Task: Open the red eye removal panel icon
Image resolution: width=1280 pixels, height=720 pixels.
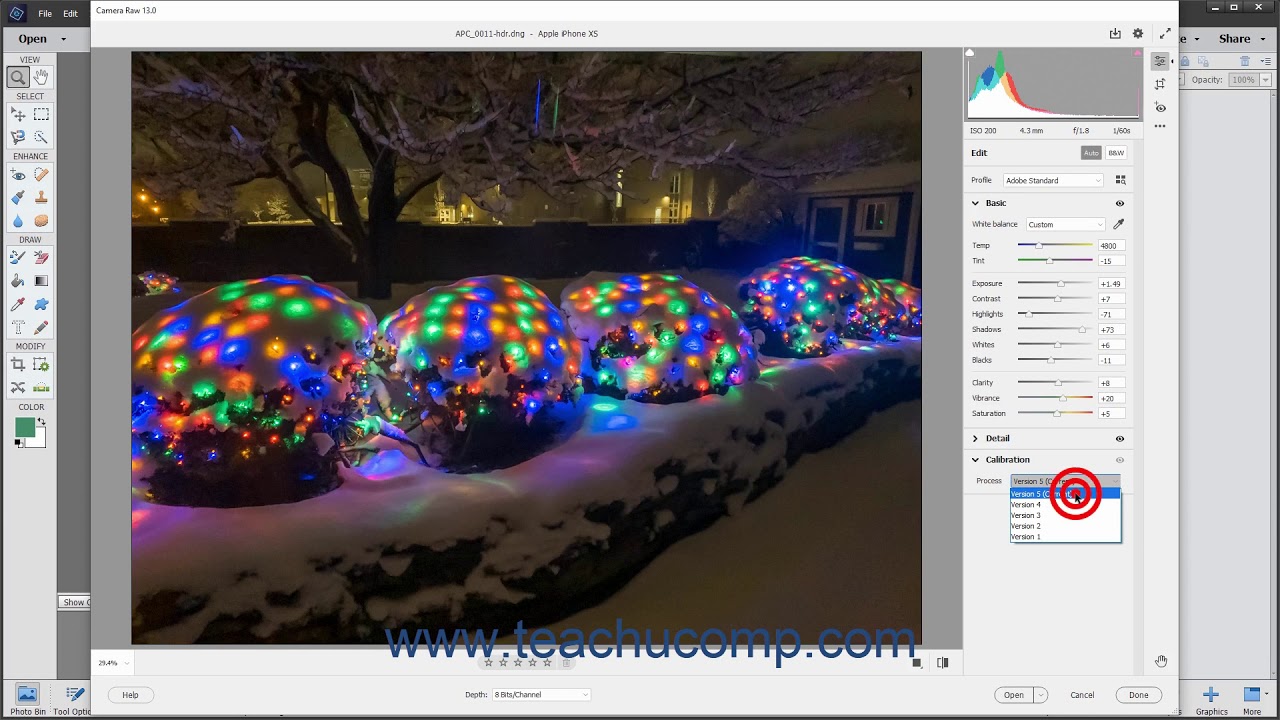Action: pyautogui.click(x=1160, y=107)
